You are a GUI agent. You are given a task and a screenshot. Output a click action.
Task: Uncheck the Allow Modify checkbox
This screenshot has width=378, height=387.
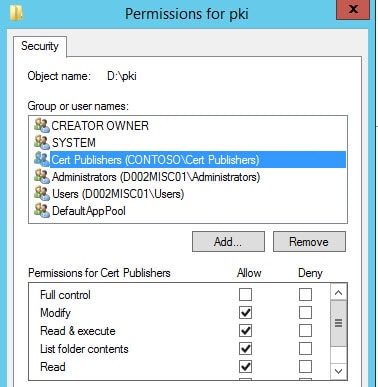(245, 313)
